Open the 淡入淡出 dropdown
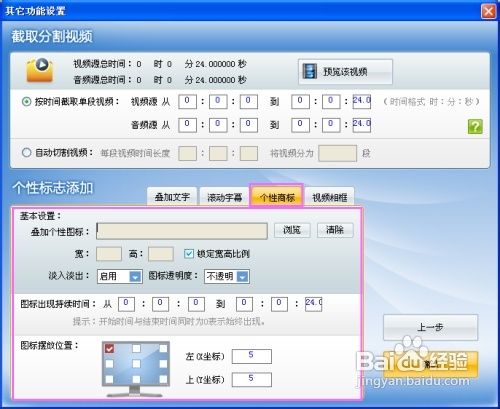Screen dimensions: 500x409 click(120, 276)
